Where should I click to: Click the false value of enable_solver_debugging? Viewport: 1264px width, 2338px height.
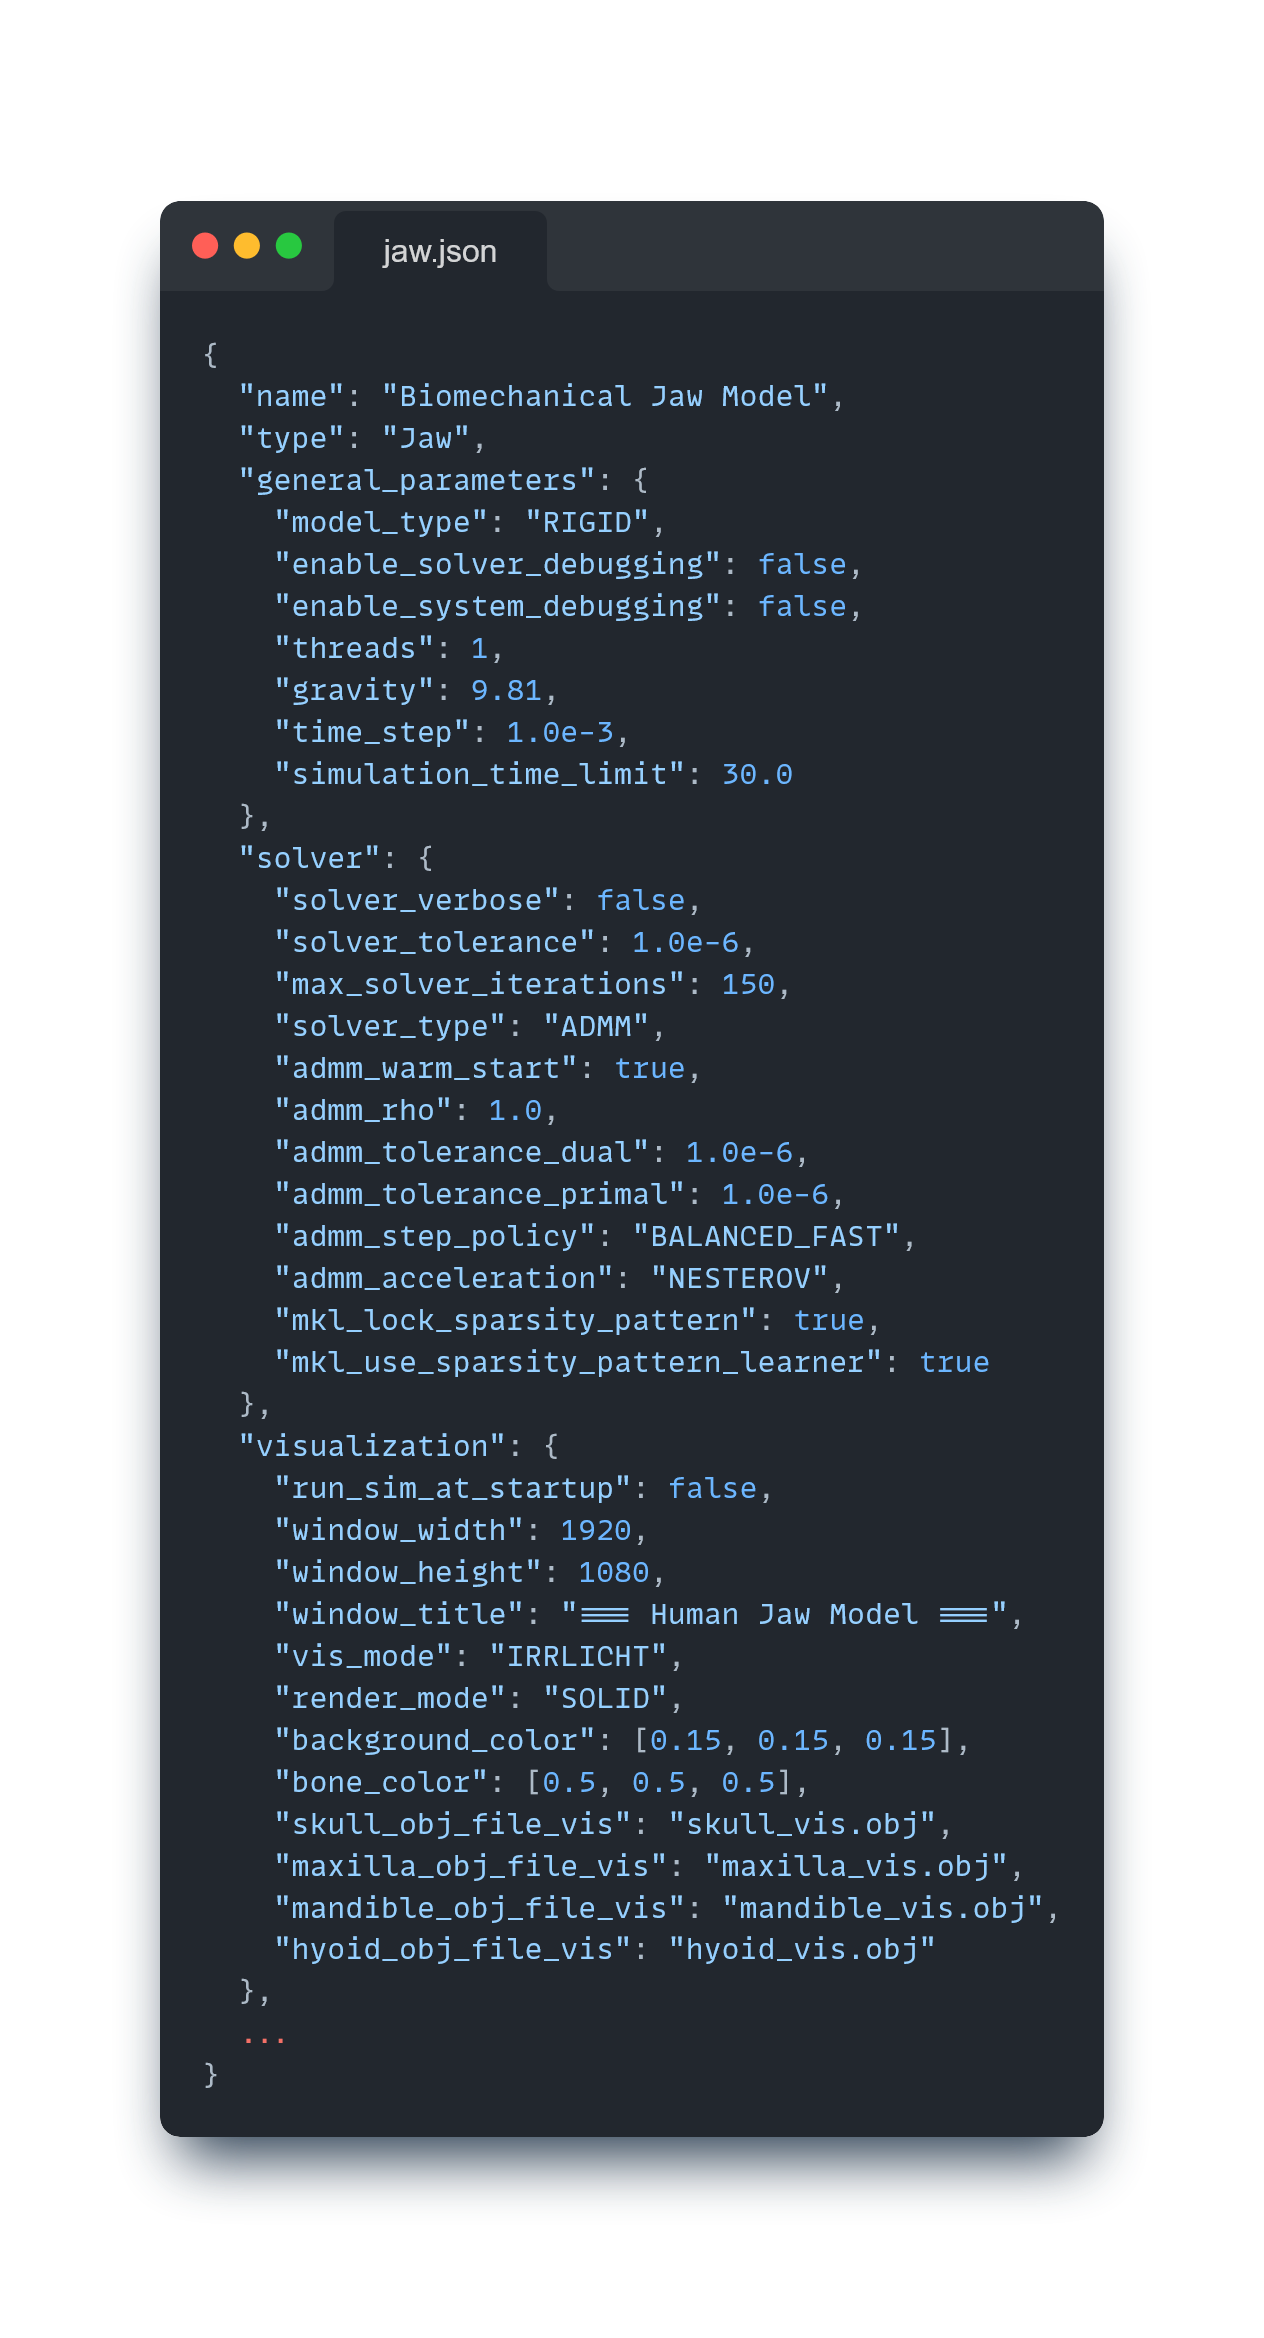pos(802,565)
